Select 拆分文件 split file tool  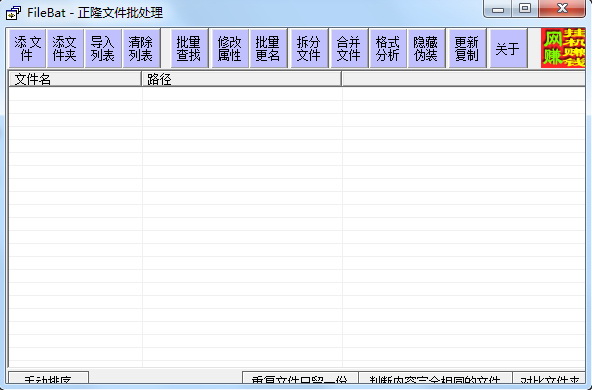[309, 48]
